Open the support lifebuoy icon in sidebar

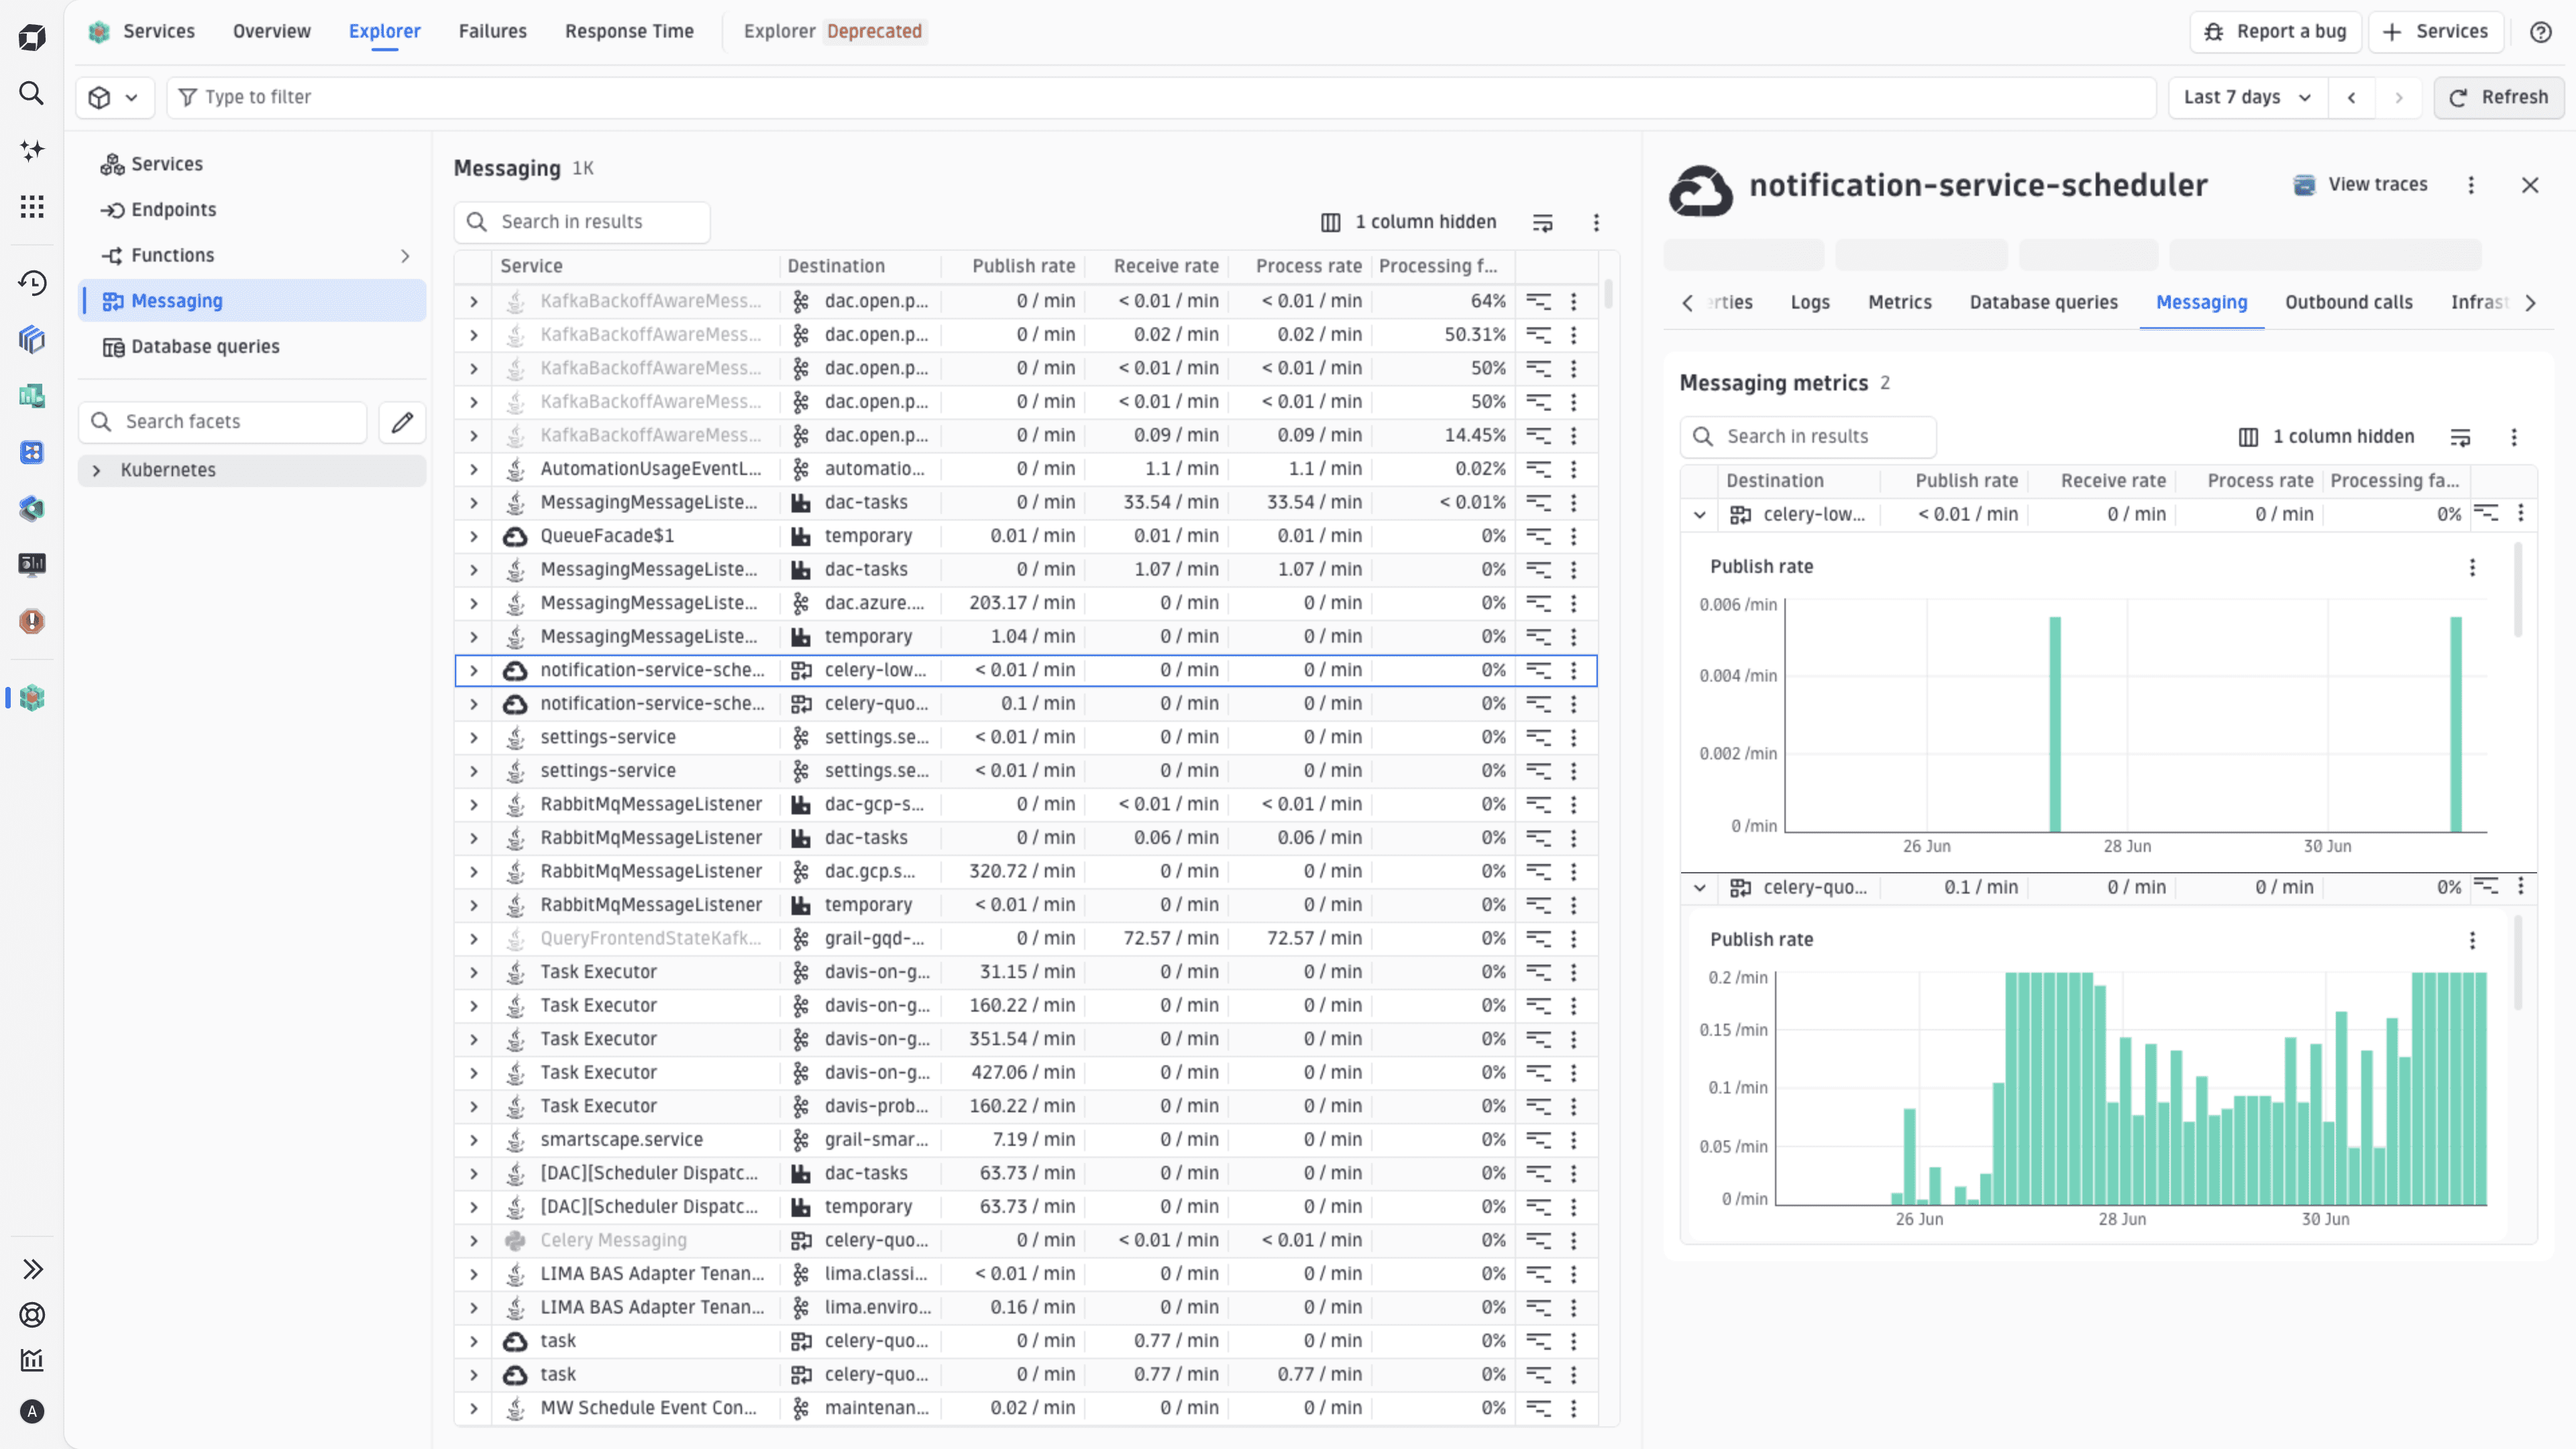tap(32, 1315)
